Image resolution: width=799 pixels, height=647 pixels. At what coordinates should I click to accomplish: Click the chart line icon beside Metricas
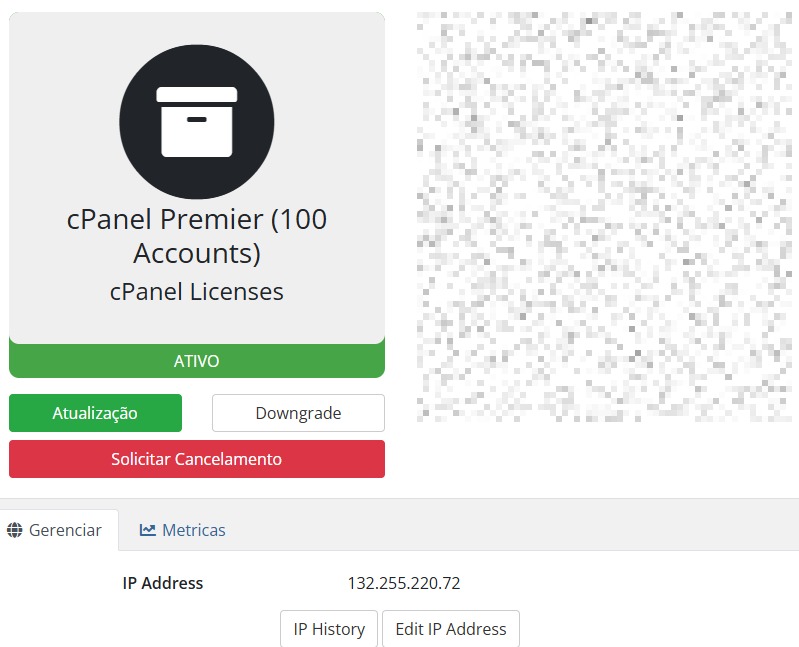pos(147,530)
